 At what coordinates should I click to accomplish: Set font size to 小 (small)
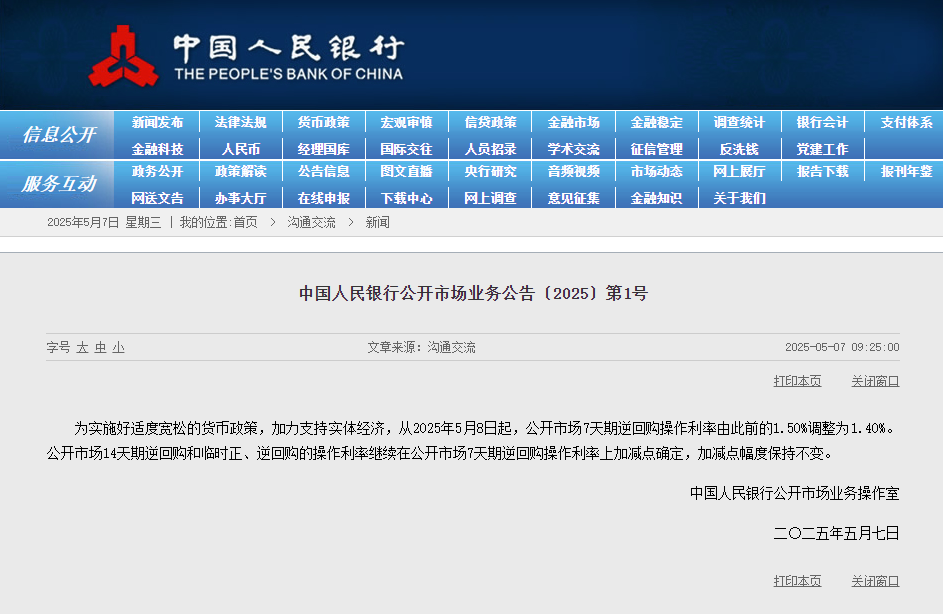119,347
